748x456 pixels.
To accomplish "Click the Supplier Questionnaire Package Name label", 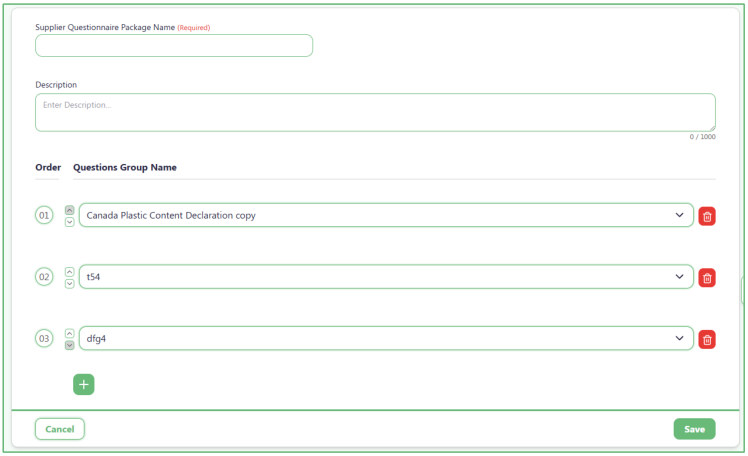I will point(105,27).
